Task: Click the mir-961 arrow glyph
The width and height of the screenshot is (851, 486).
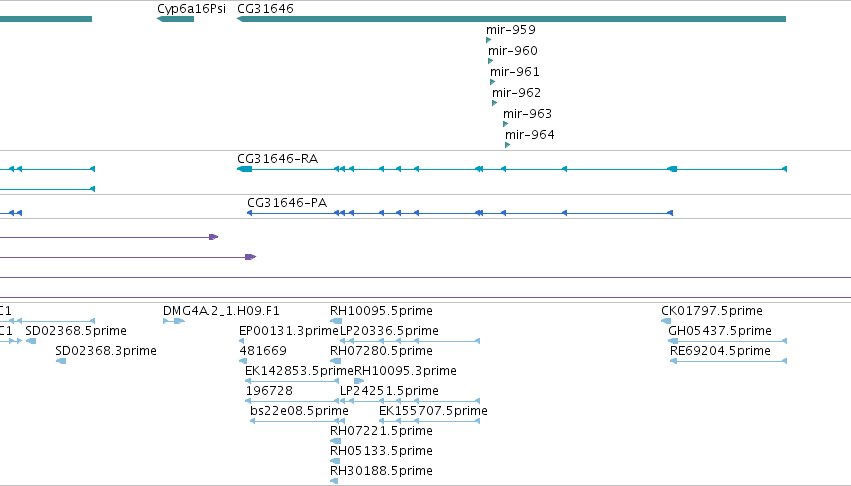Action: (492, 82)
